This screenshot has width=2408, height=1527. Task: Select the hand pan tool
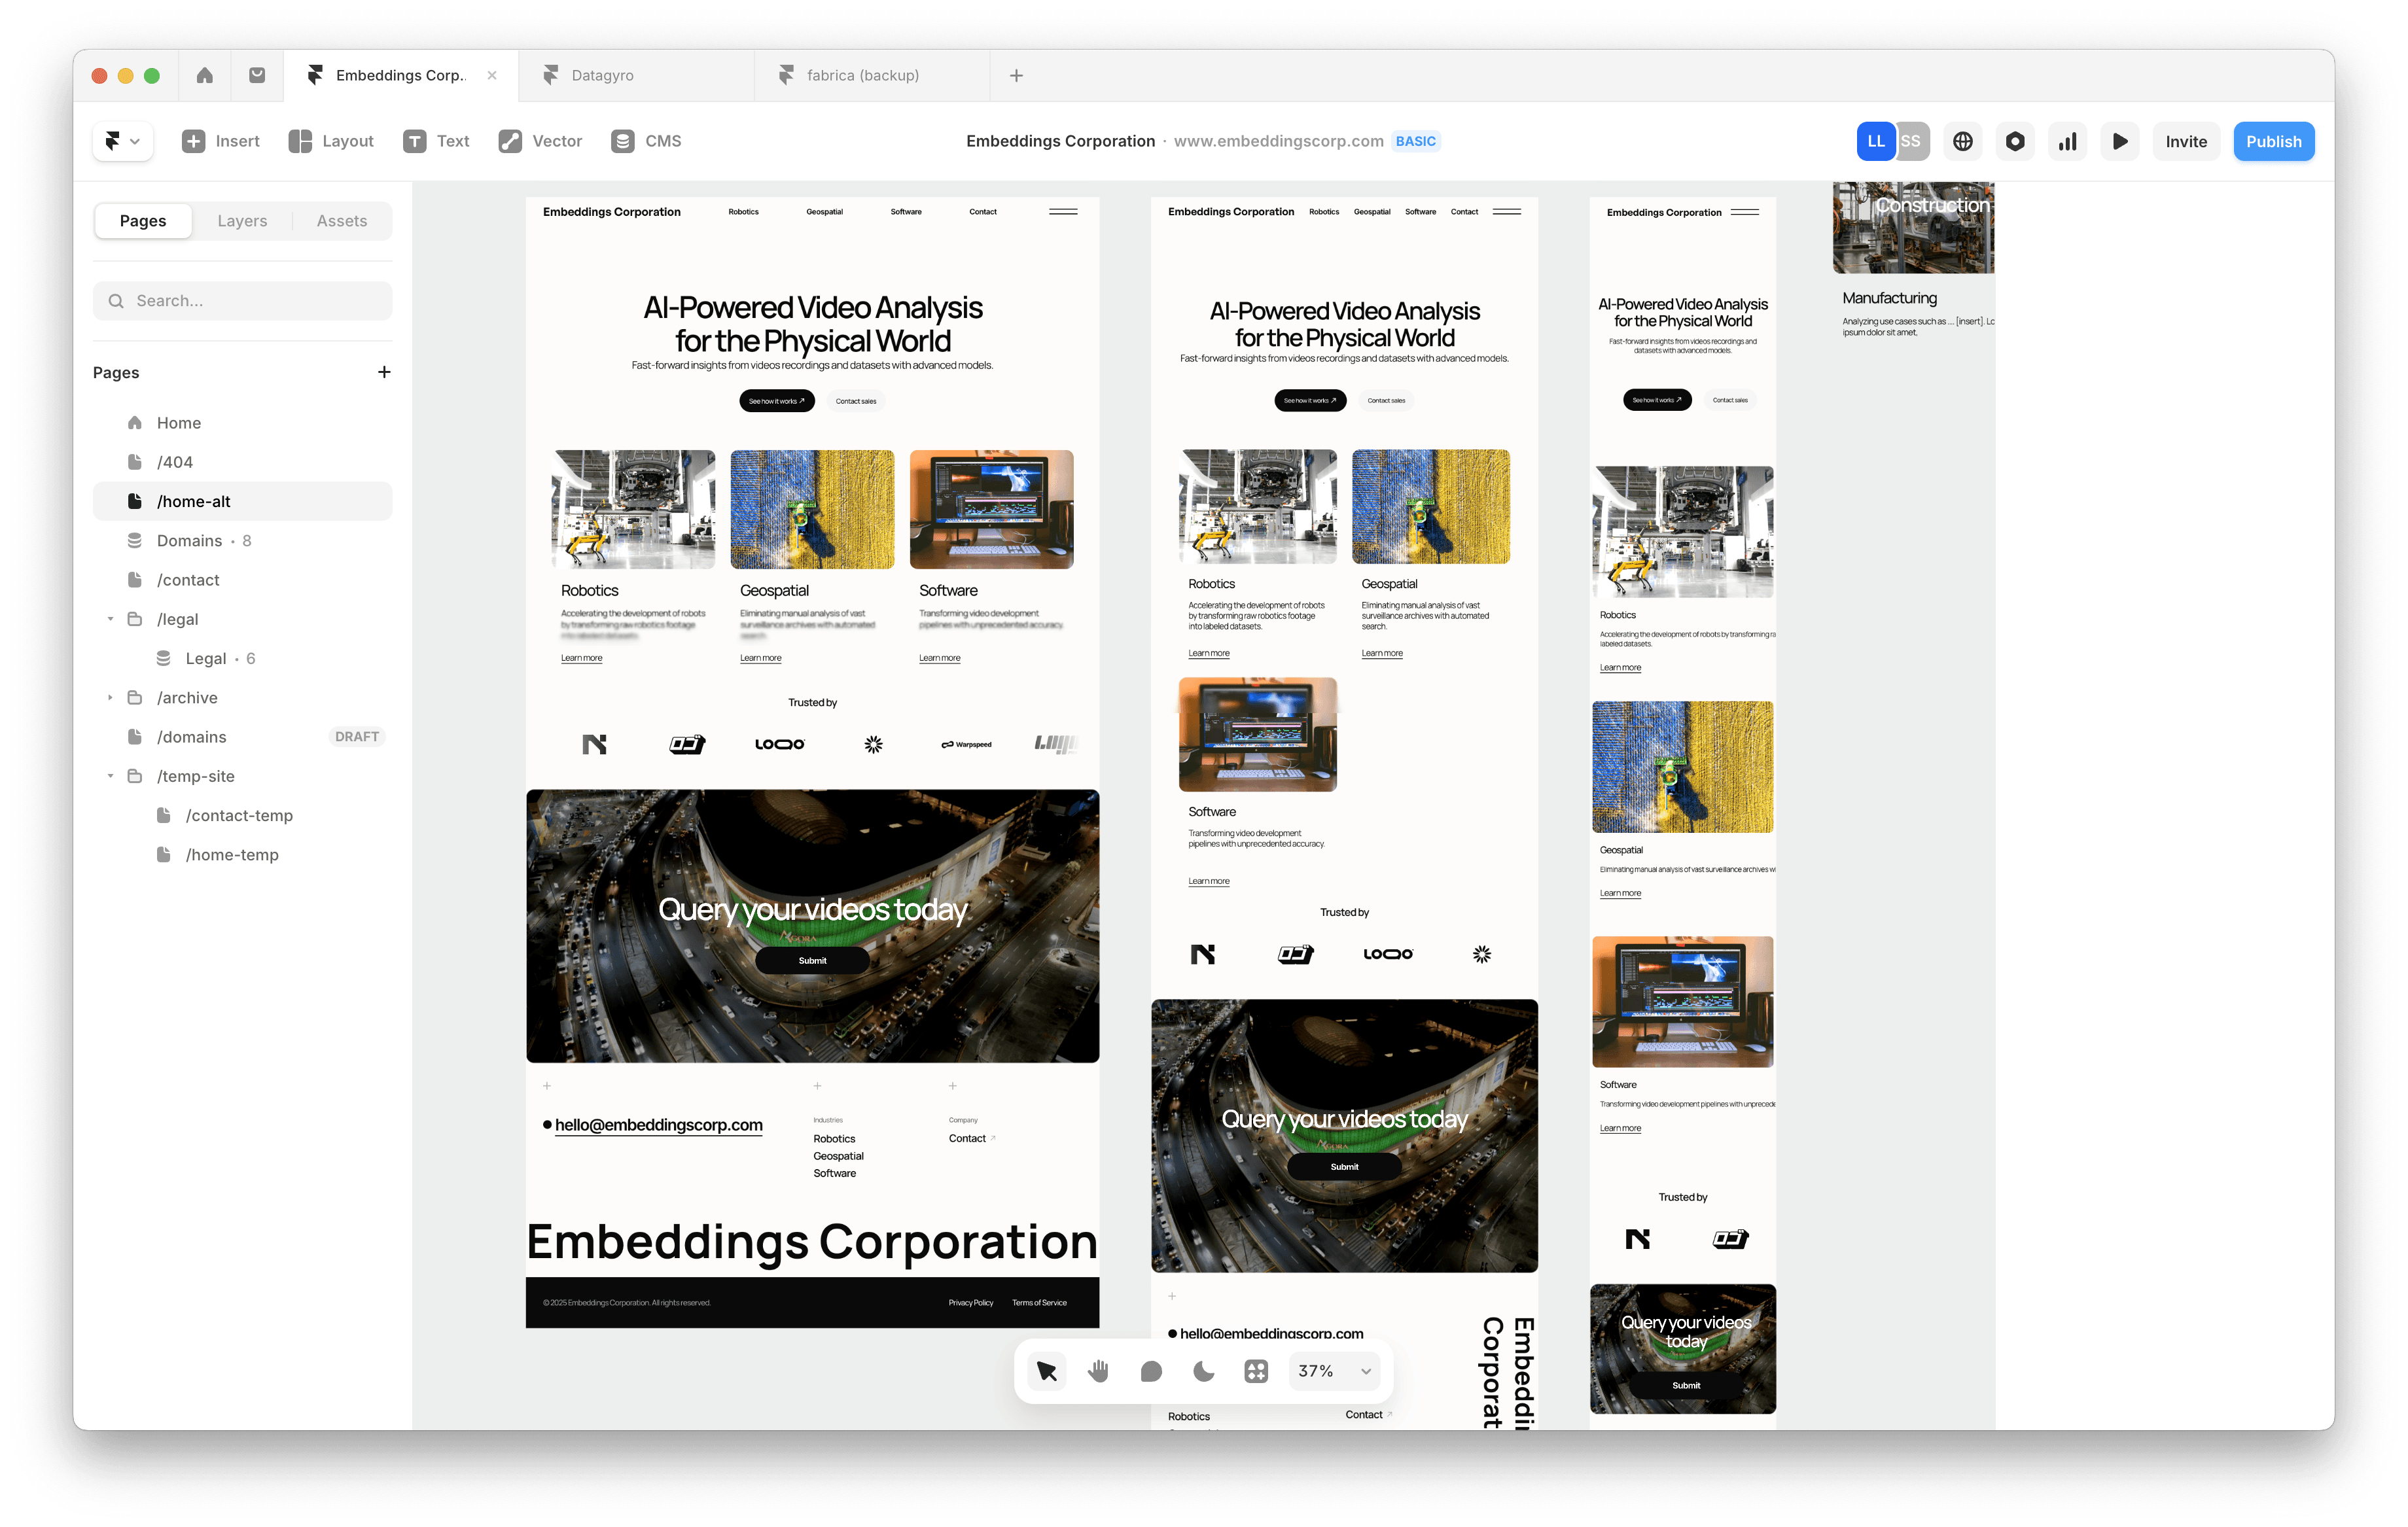[1098, 1371]
